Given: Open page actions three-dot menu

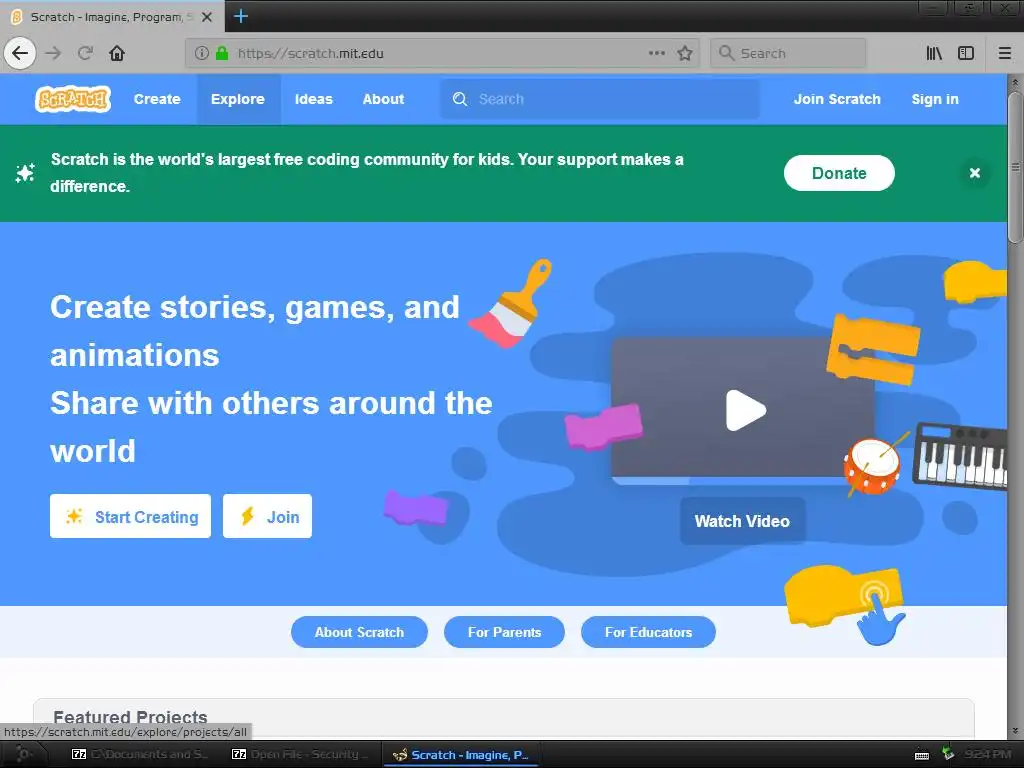Looking at the screenshot, I should click(657, 53).
